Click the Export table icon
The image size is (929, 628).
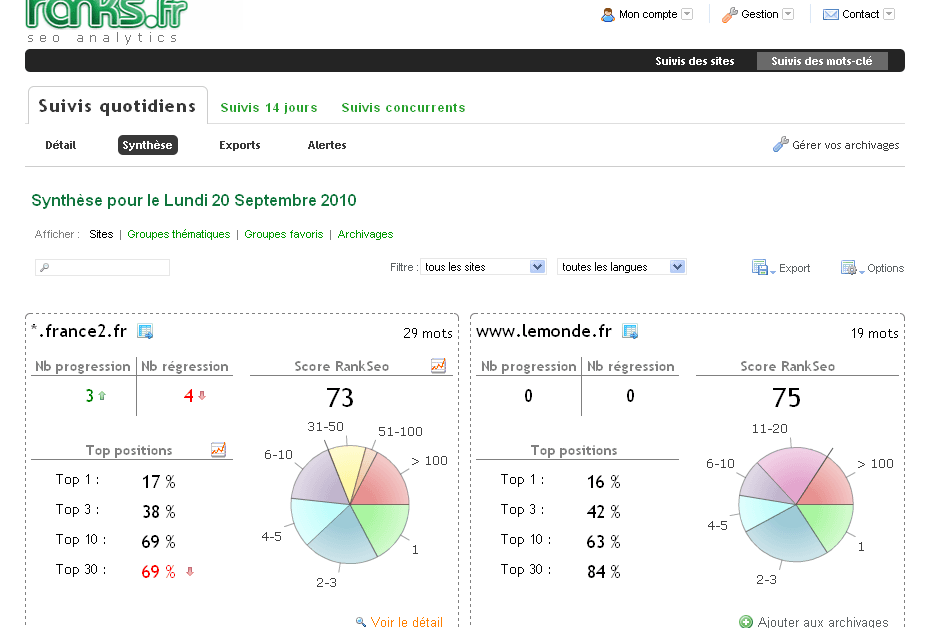pos(760,267)
